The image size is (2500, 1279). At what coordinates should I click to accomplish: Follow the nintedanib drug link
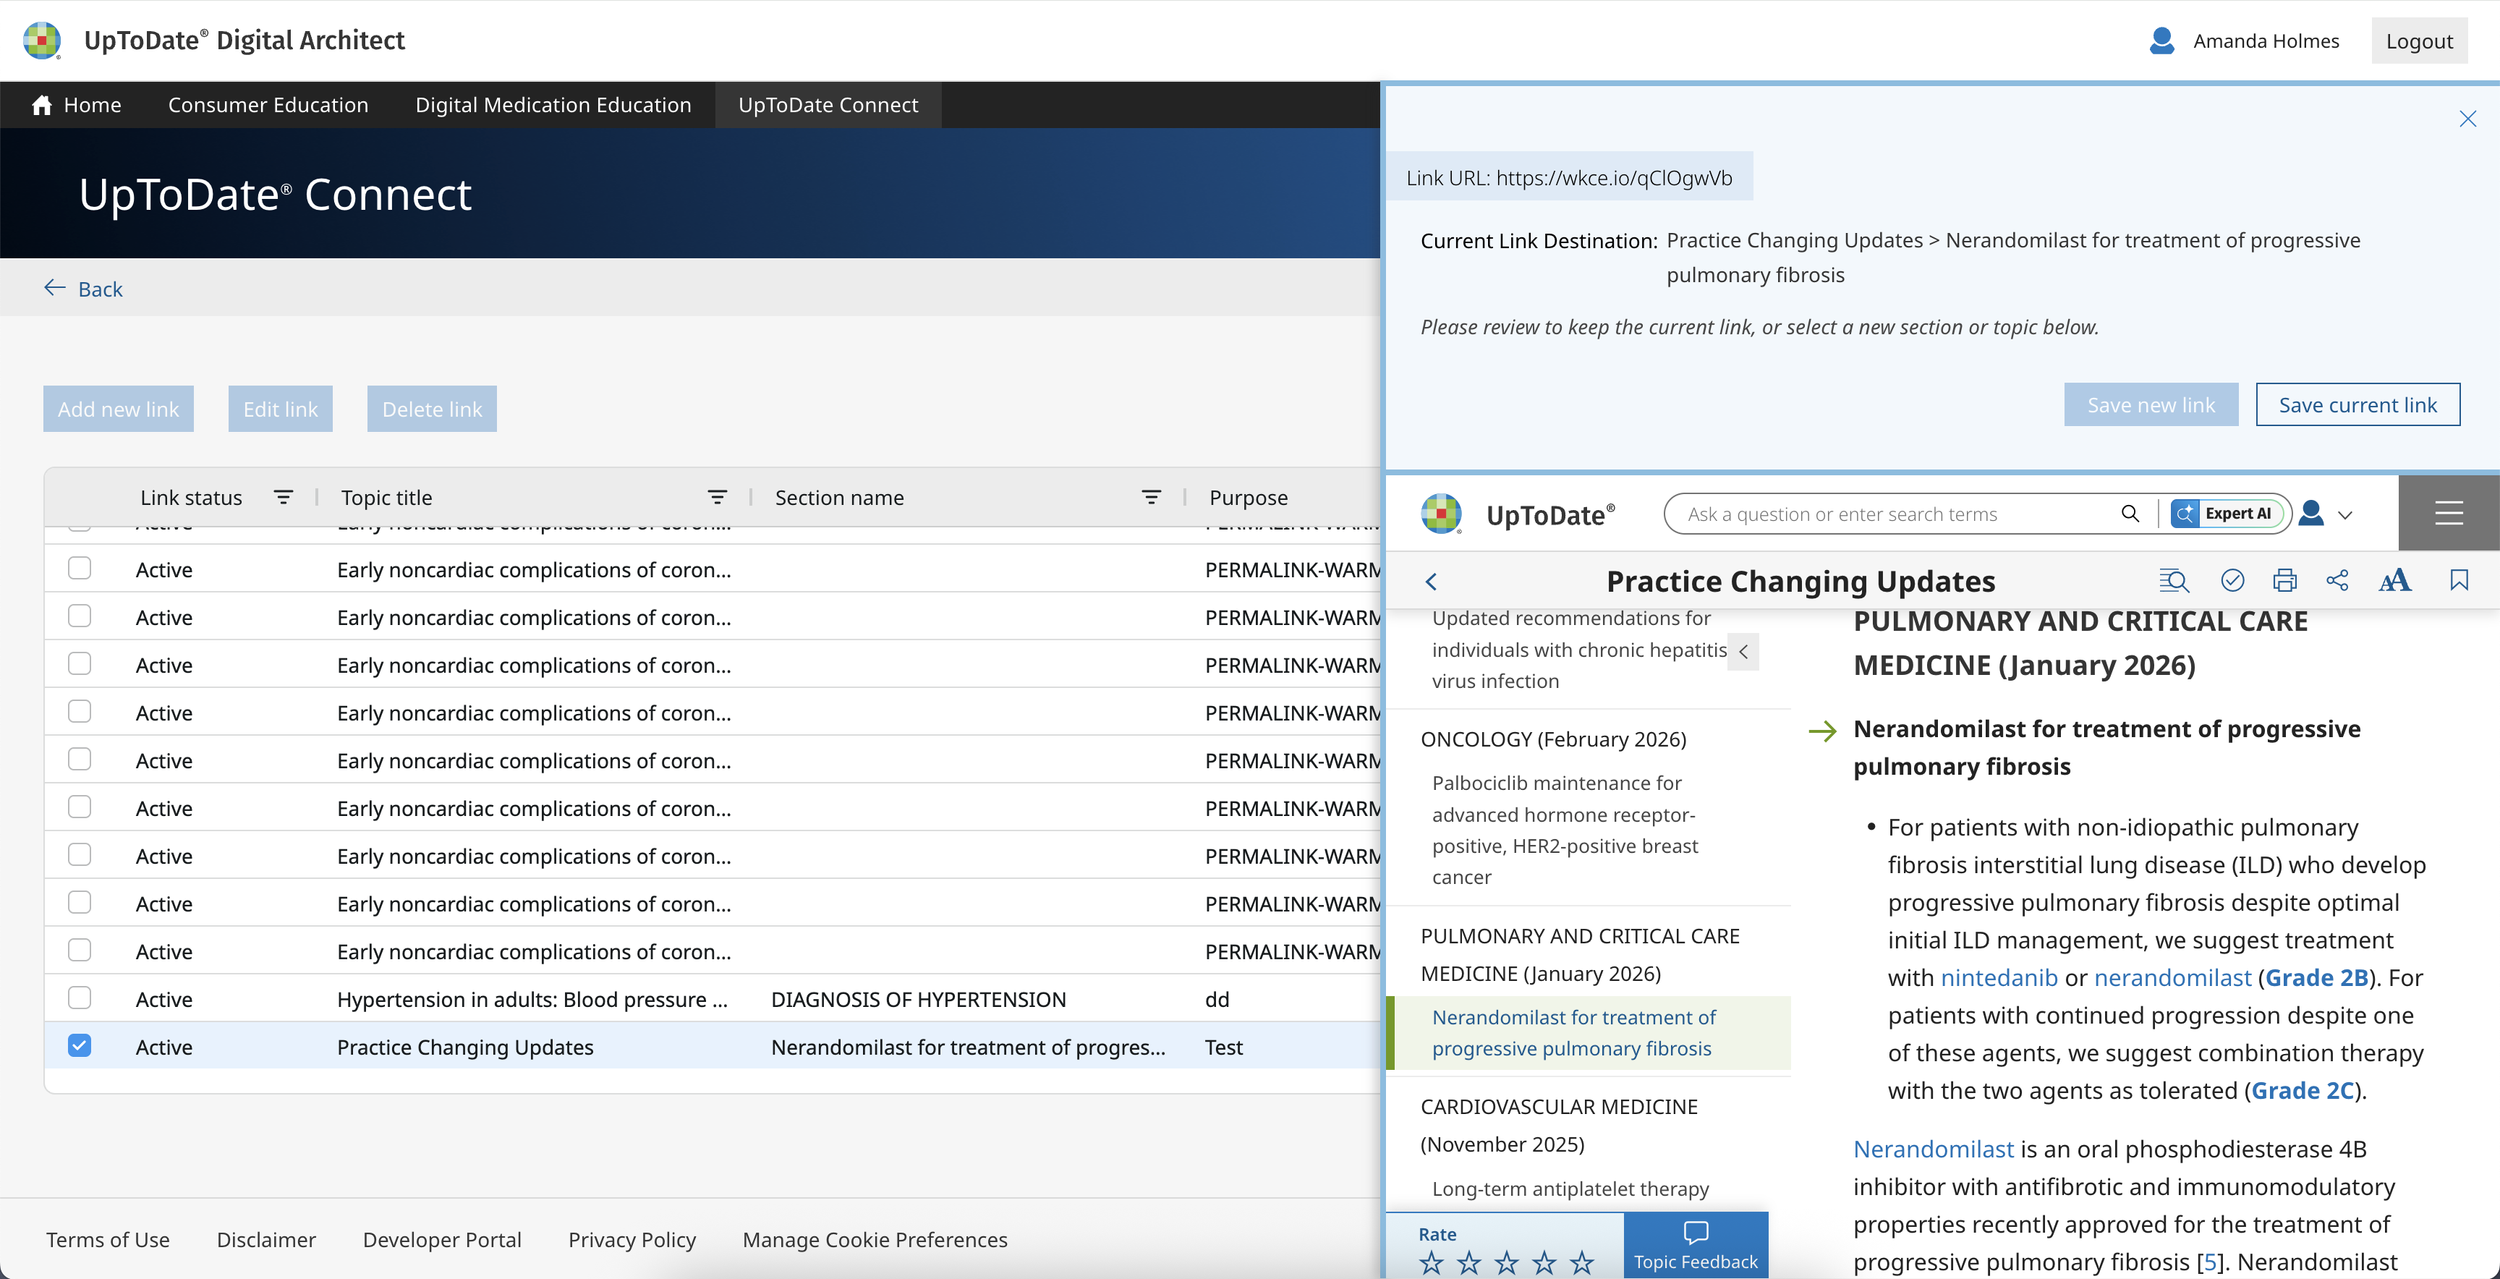(1999, 978)
